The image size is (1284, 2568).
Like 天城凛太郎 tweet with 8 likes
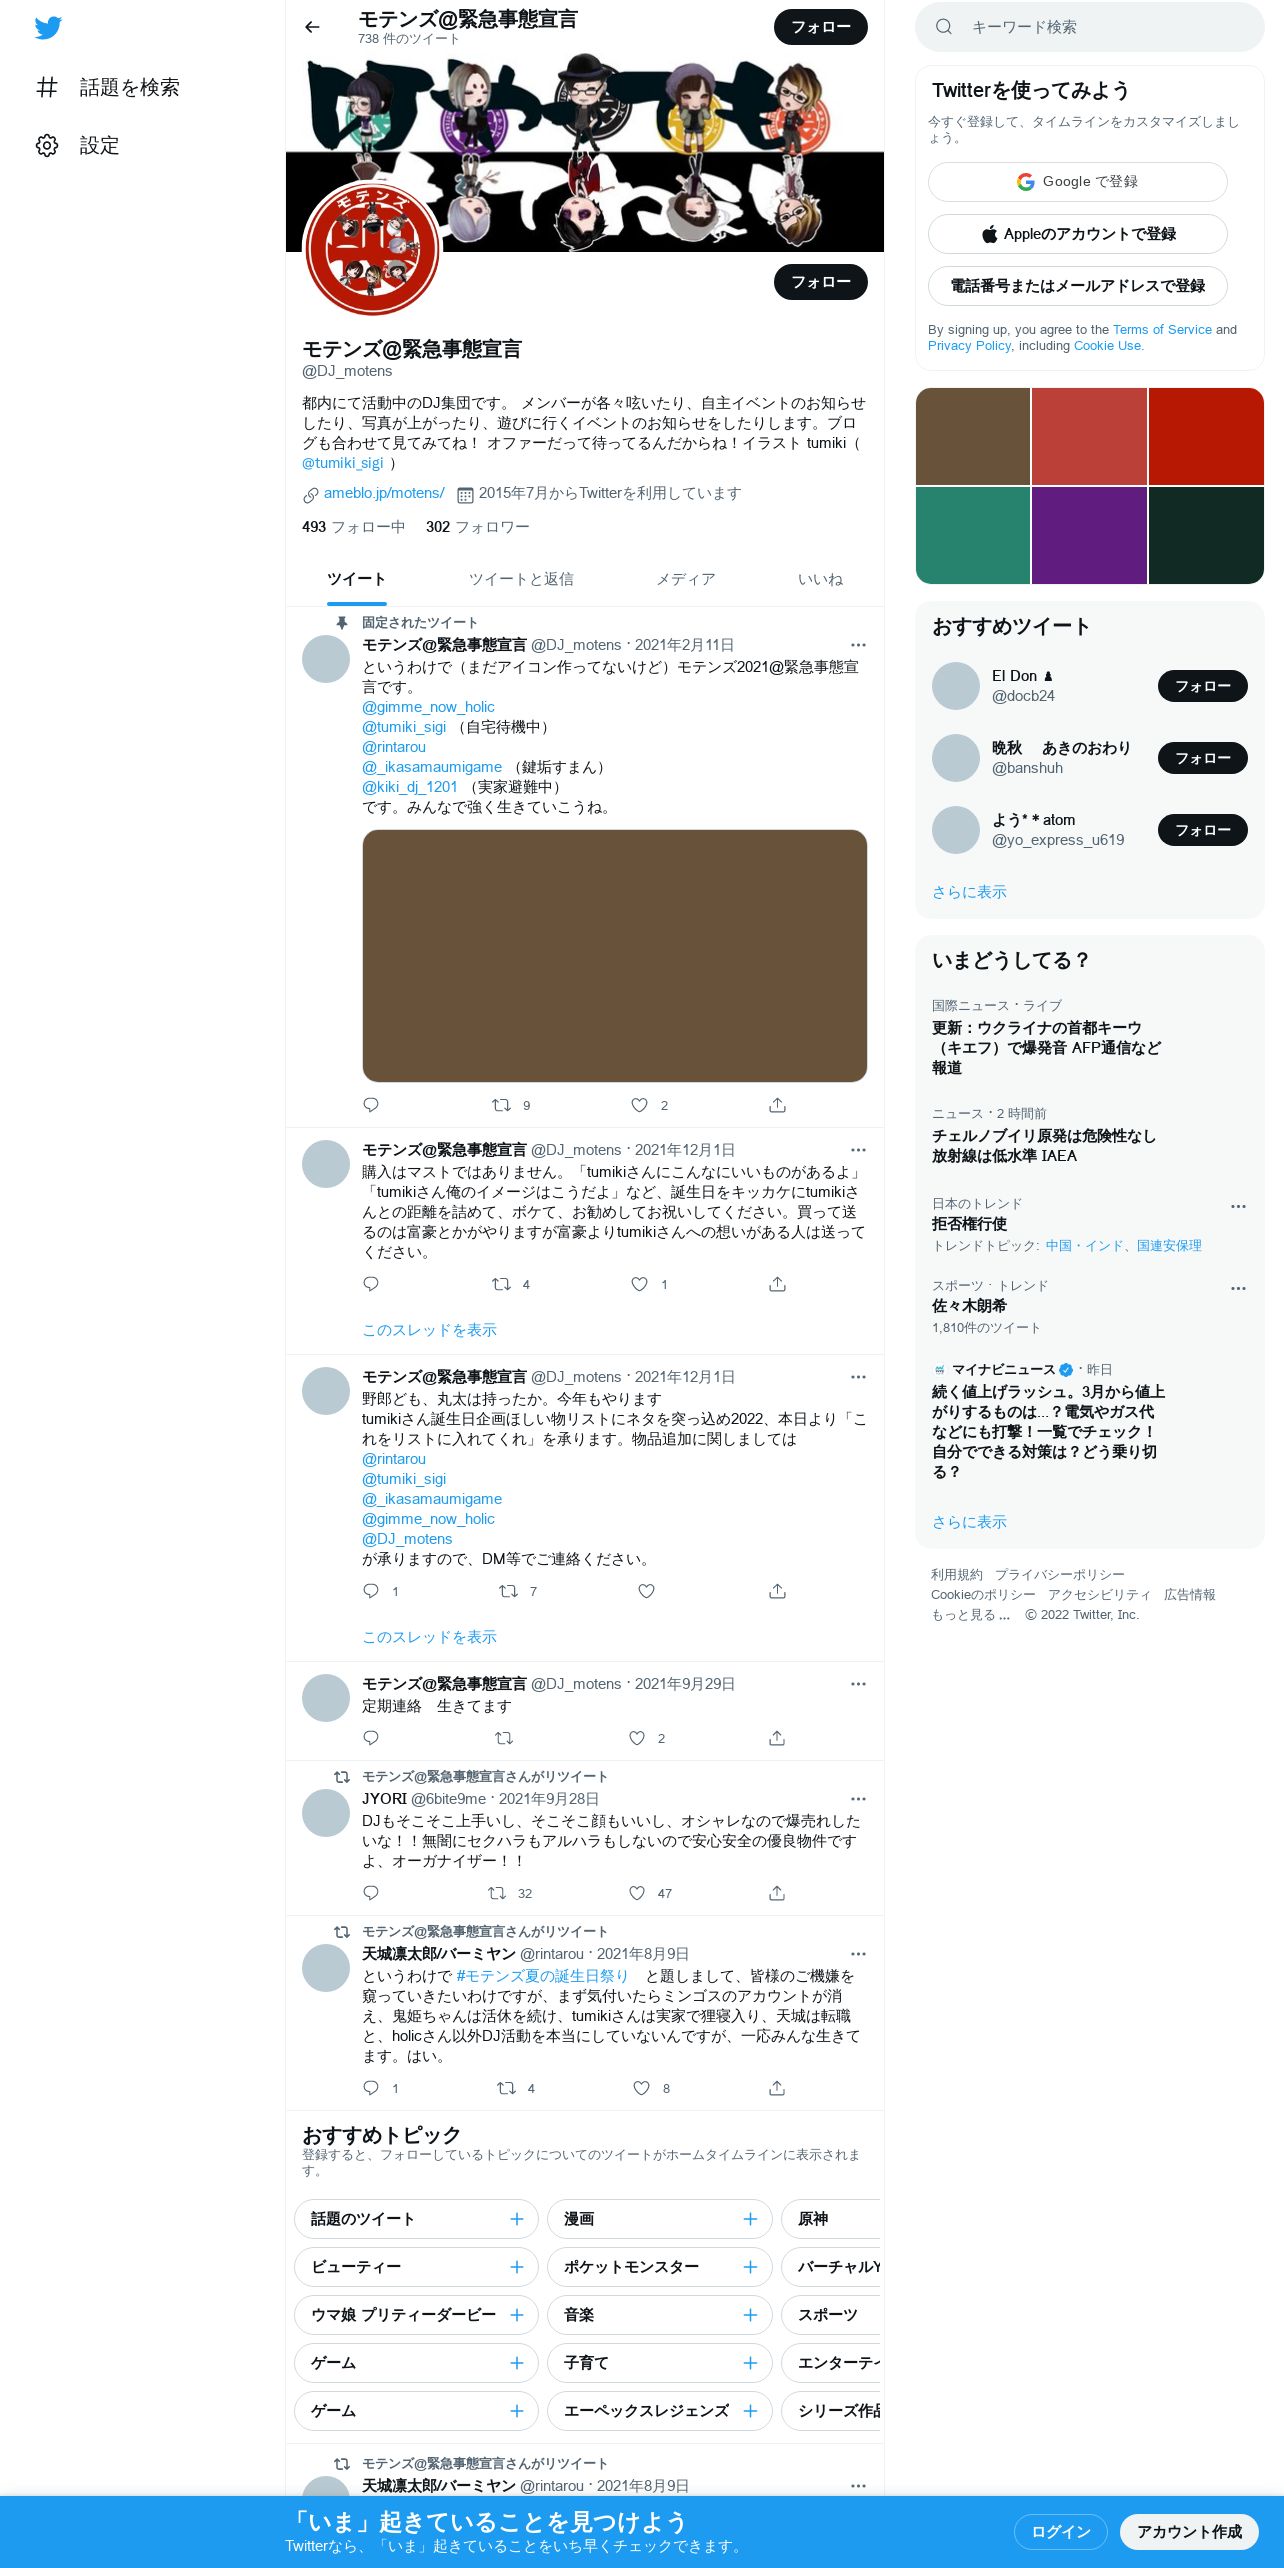[x=642, y=2088]
